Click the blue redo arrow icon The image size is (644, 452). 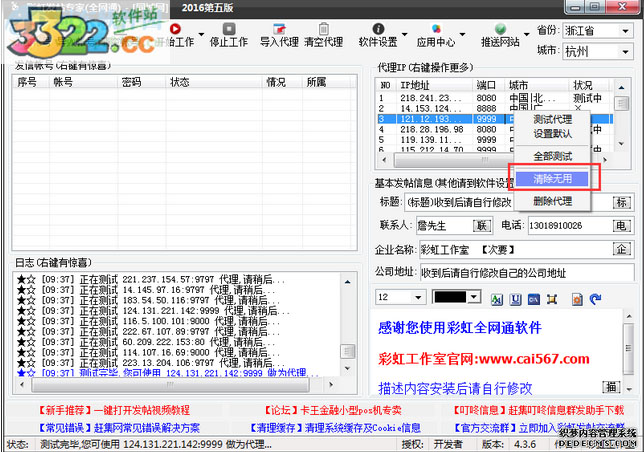tap(596, 299)
